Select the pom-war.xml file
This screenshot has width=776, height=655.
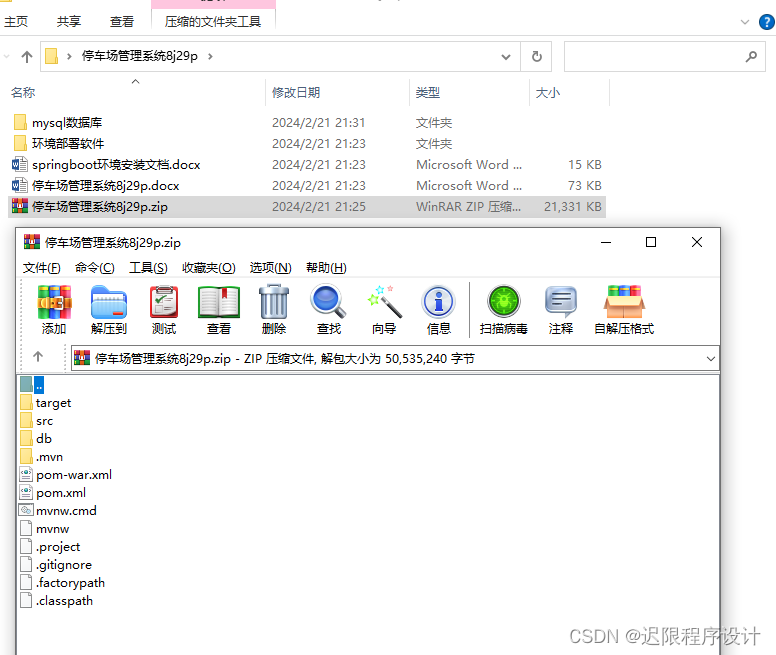pyautogui.click(x=66, y=475)
